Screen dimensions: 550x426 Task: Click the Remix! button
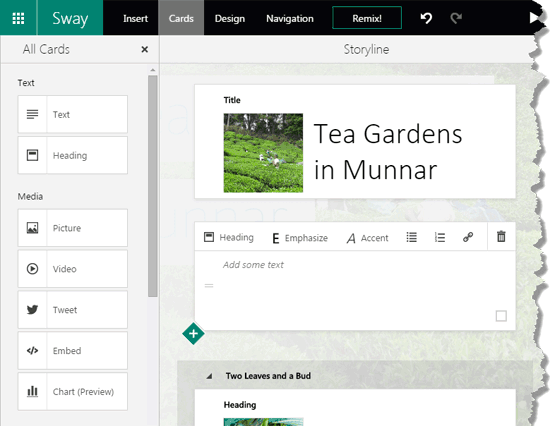point(367,18)
